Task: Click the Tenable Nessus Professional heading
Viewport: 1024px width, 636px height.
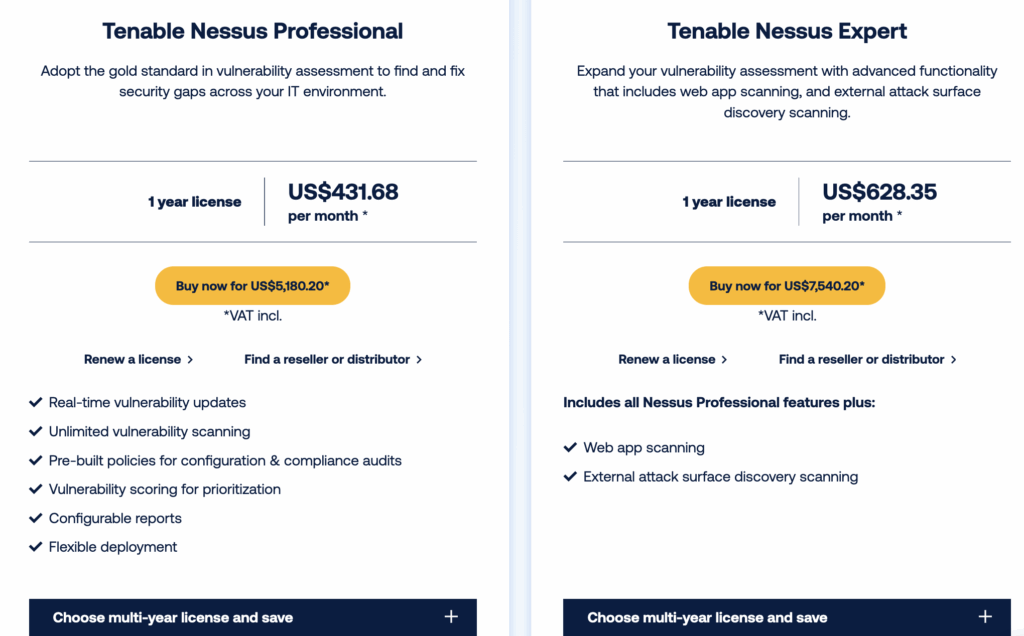Action: (x=252, y=31)
